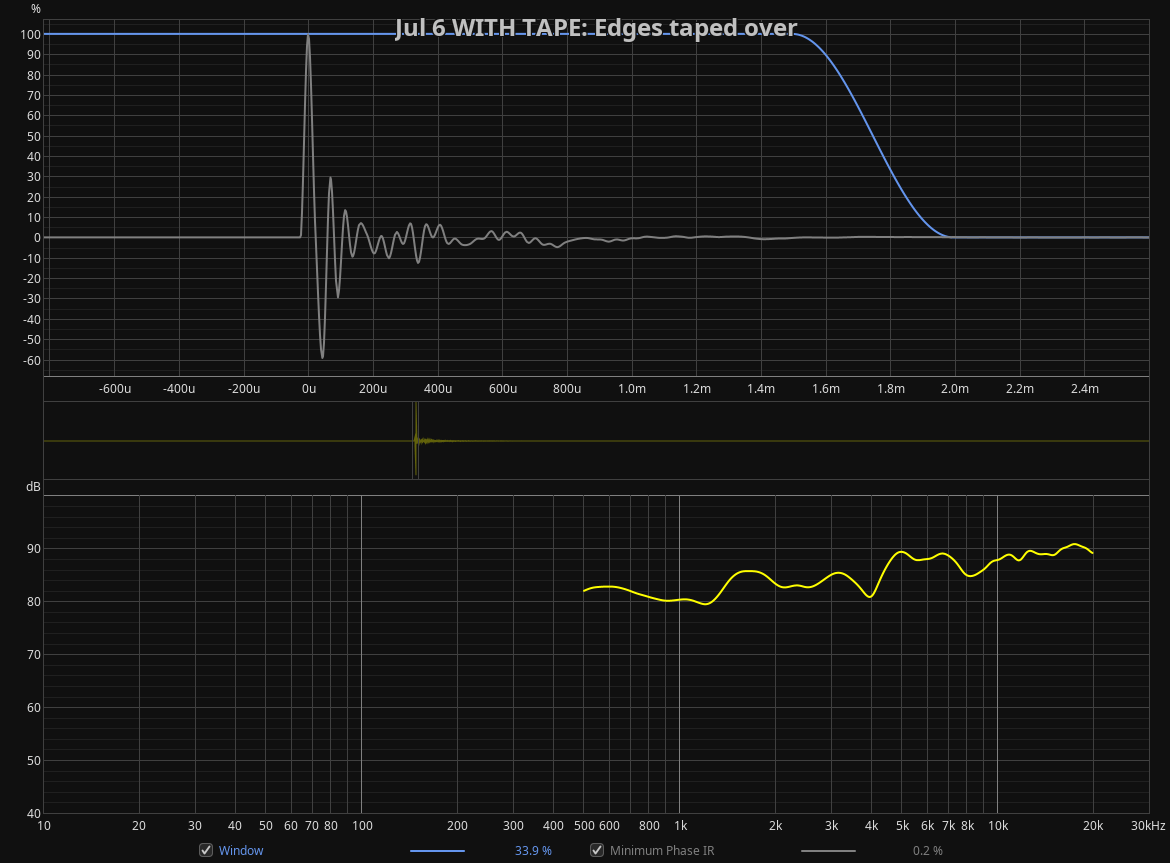Image resolution: width=1170 pixels, height=863 pixels.
Task: Click the 1.0m time axis label
Action: [x=631, y=389]
